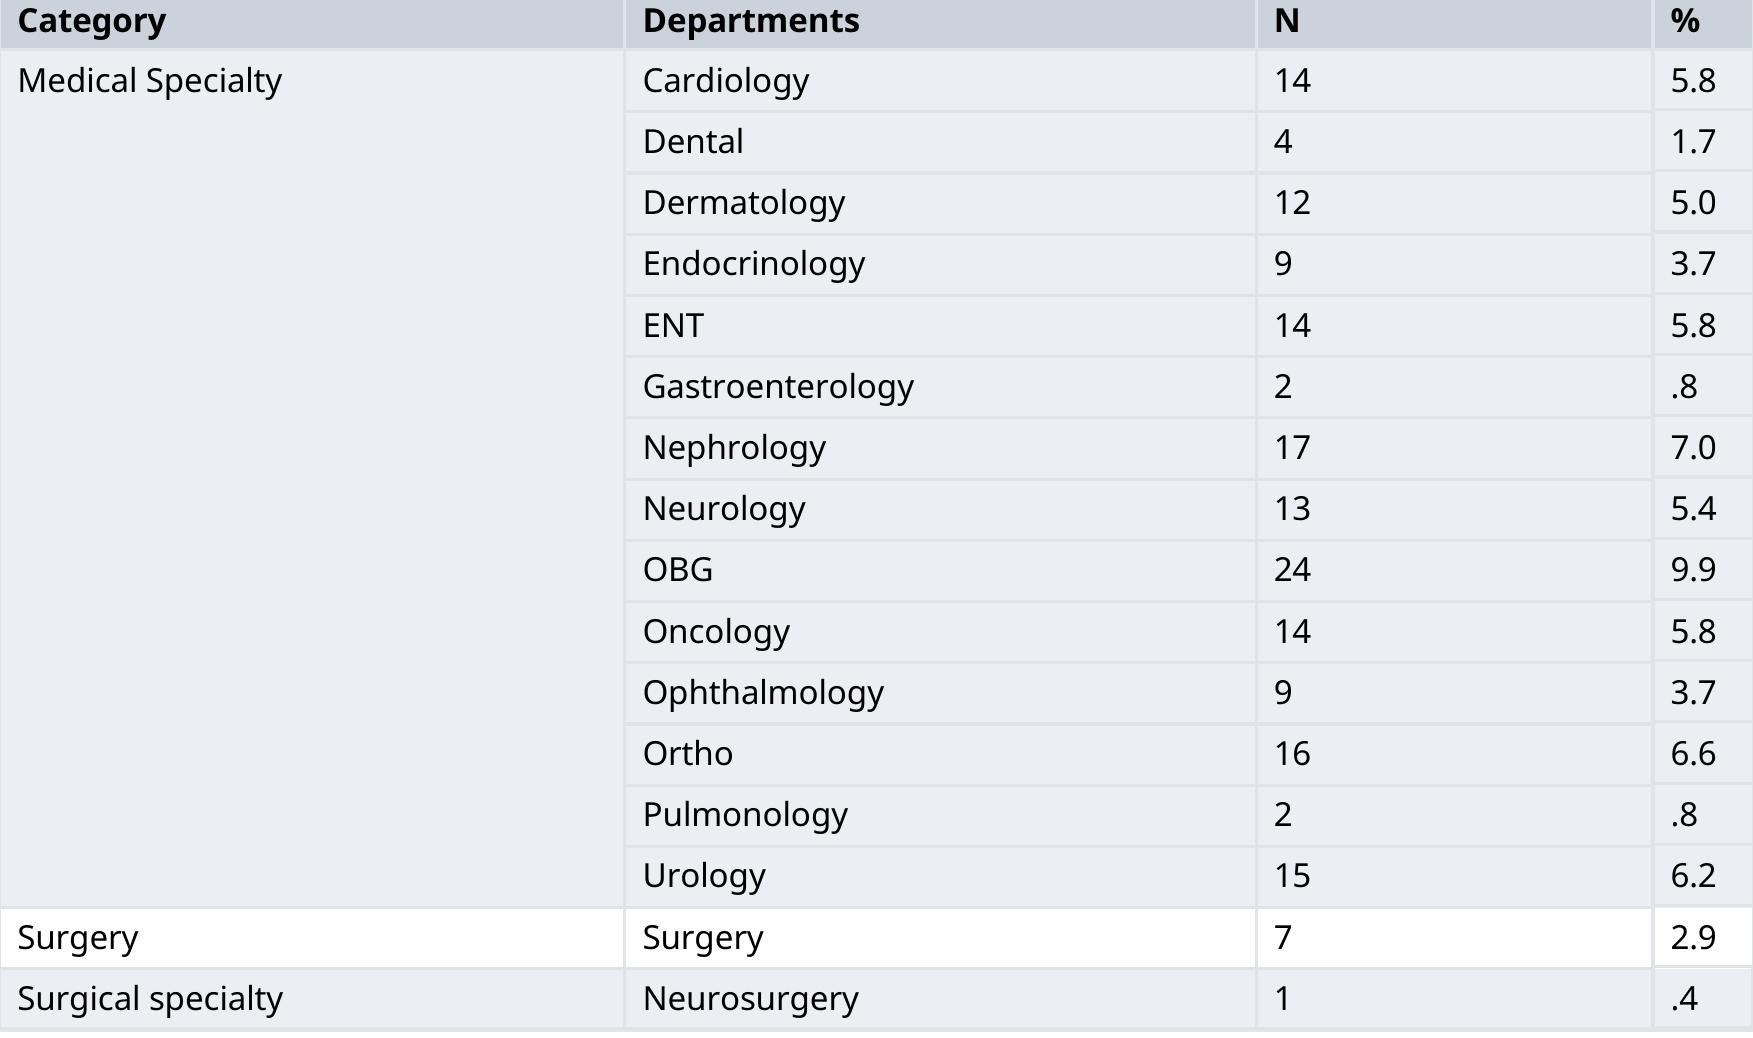The image size is (1753, 1038).
Task: Click the Endocrinology department cell
Action: click(x=753, y=264)
